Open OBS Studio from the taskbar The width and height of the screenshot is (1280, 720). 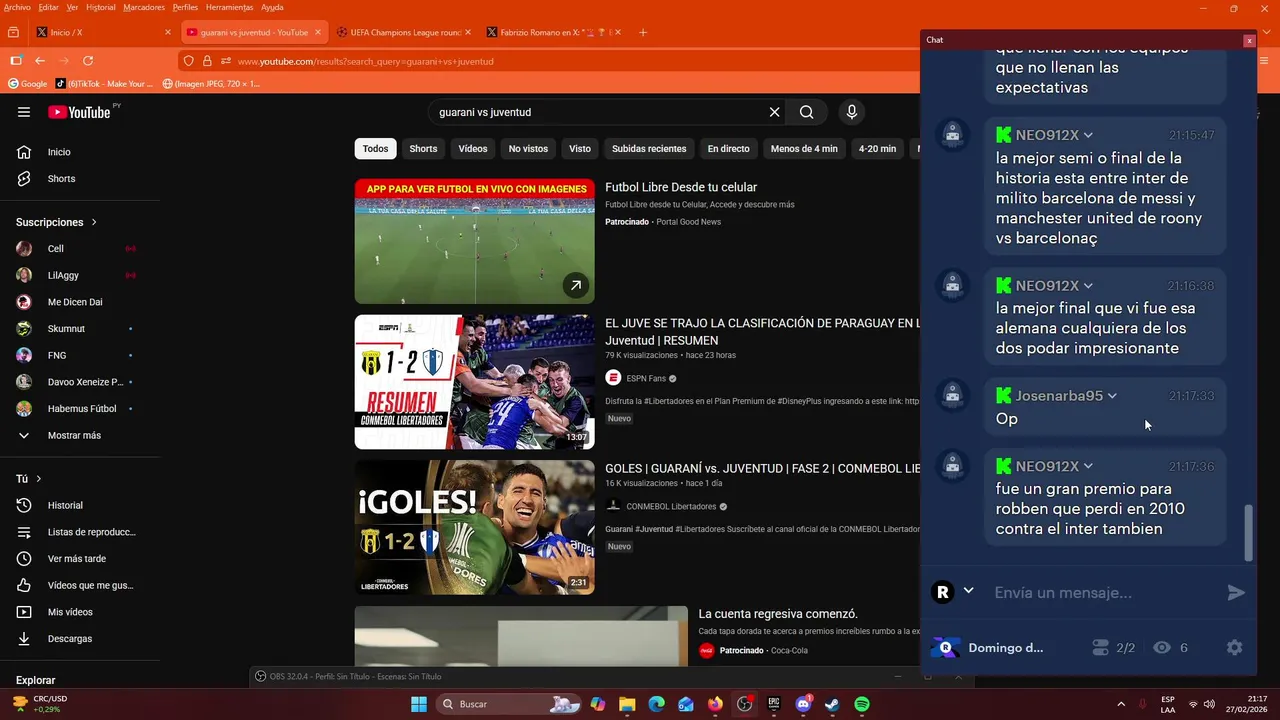(x=744, y=704)
